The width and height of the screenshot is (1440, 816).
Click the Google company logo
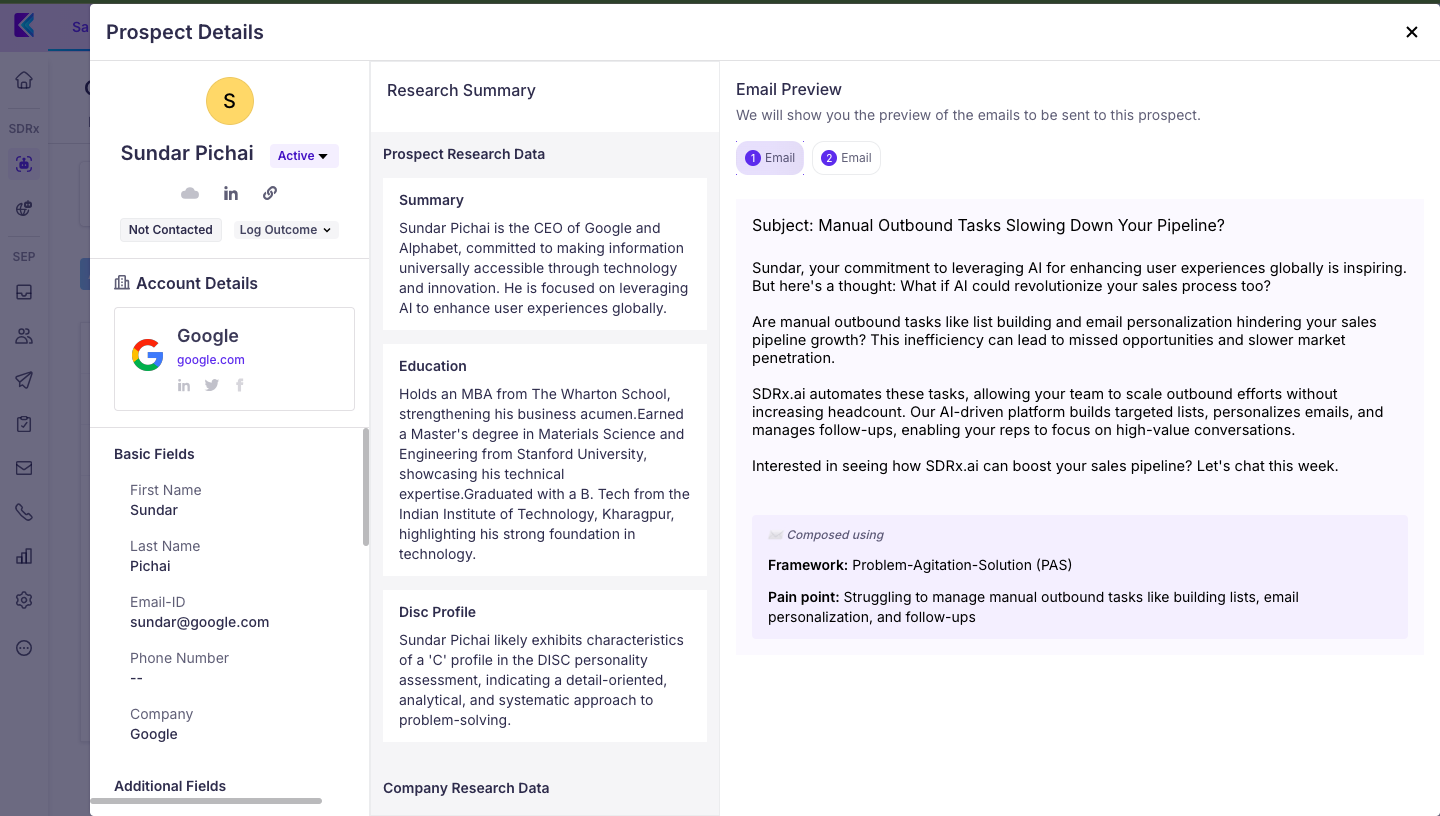click(x=148, y=355)
